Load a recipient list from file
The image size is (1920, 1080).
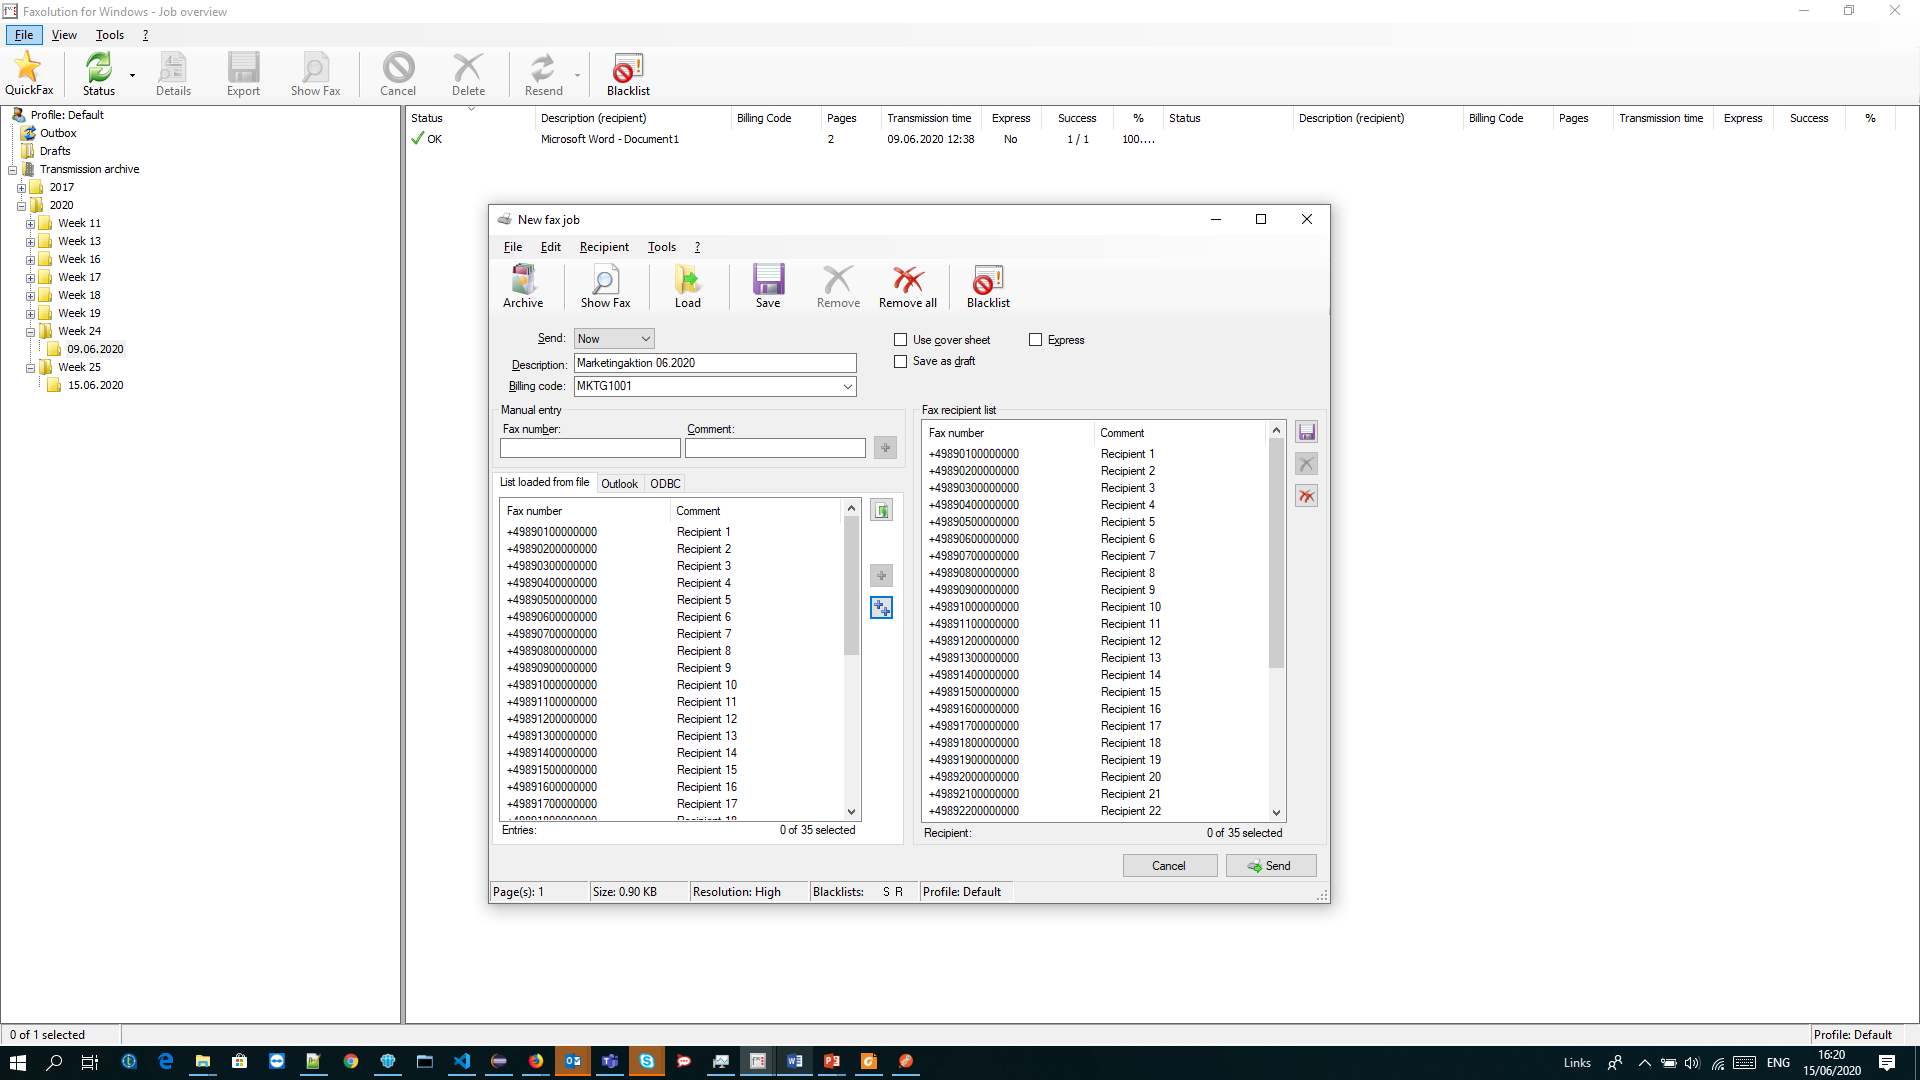687,286
